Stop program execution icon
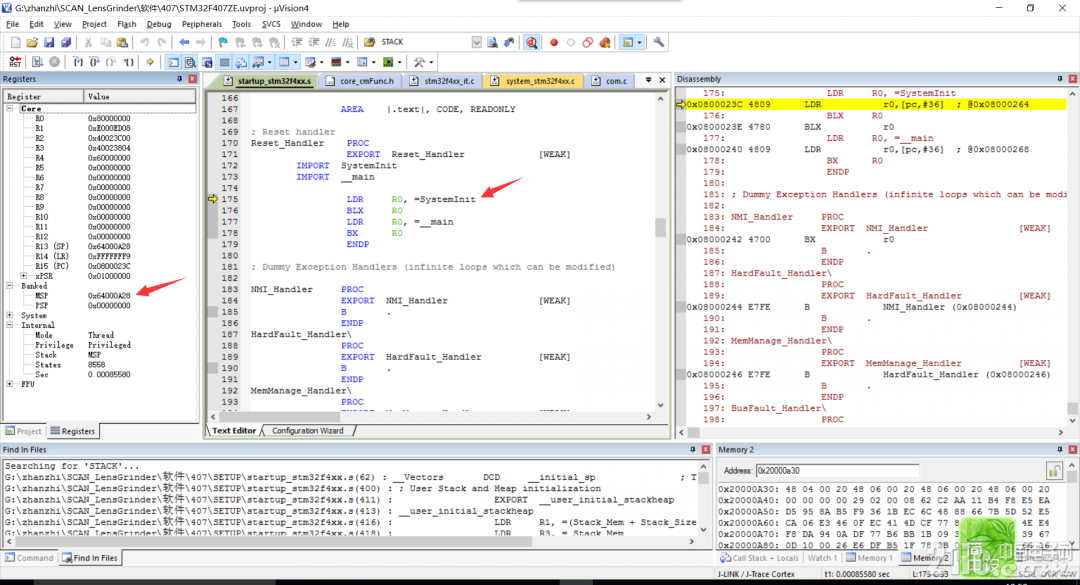The width and height of the screenshot is (1080, 585). (54, 62)
